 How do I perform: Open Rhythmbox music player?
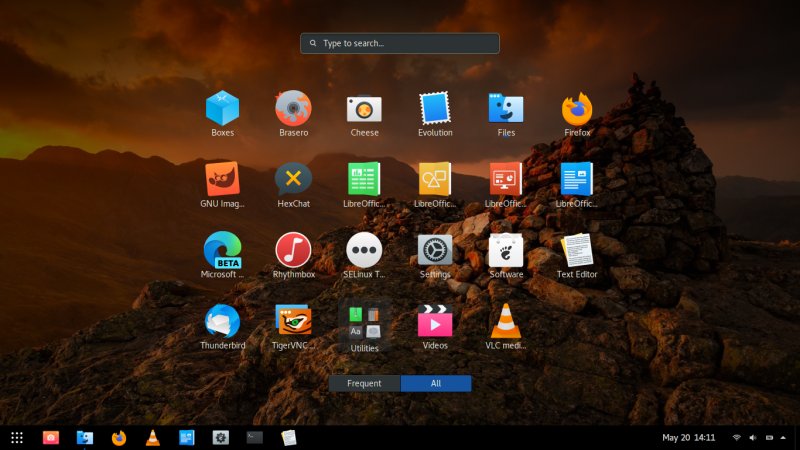coord(293,250)
